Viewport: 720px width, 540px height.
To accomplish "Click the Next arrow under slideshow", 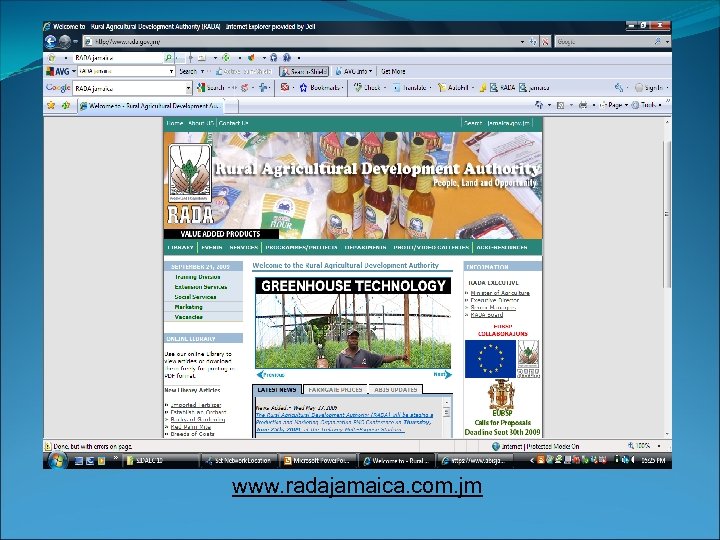I will point(443,375).
